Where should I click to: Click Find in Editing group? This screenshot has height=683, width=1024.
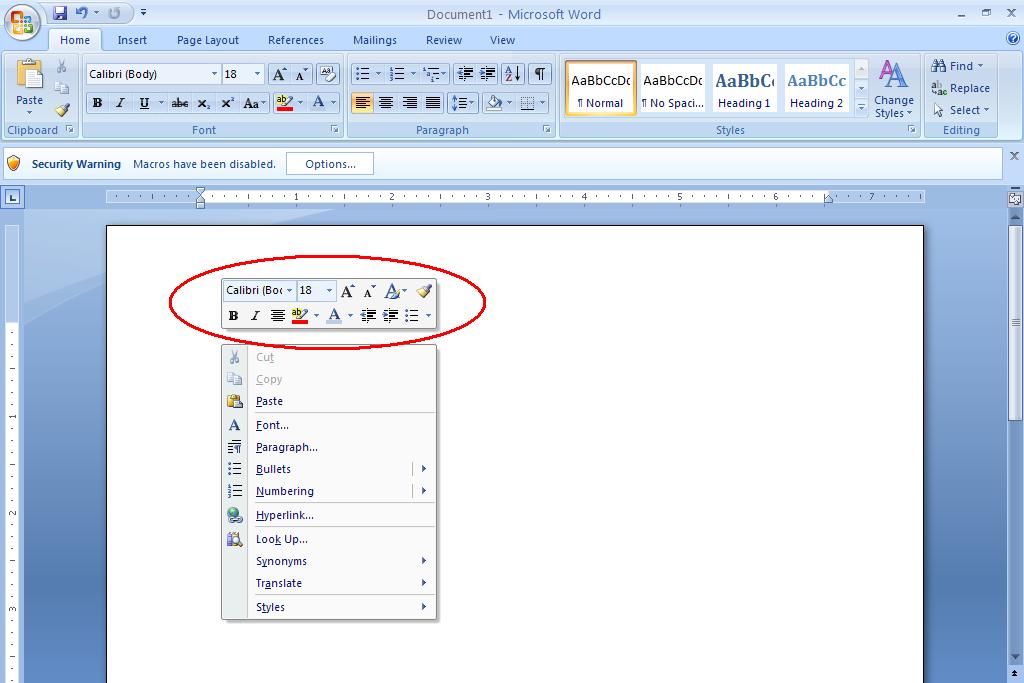(957, 66)
